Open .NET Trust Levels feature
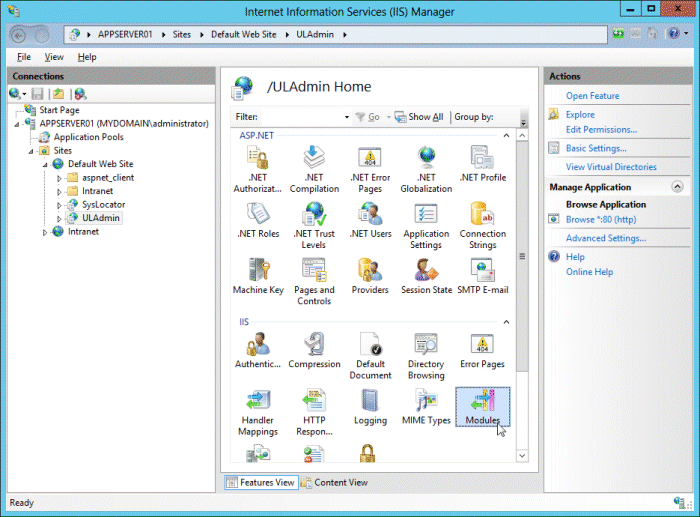This screenshot has width=700, height=517. 314,226
